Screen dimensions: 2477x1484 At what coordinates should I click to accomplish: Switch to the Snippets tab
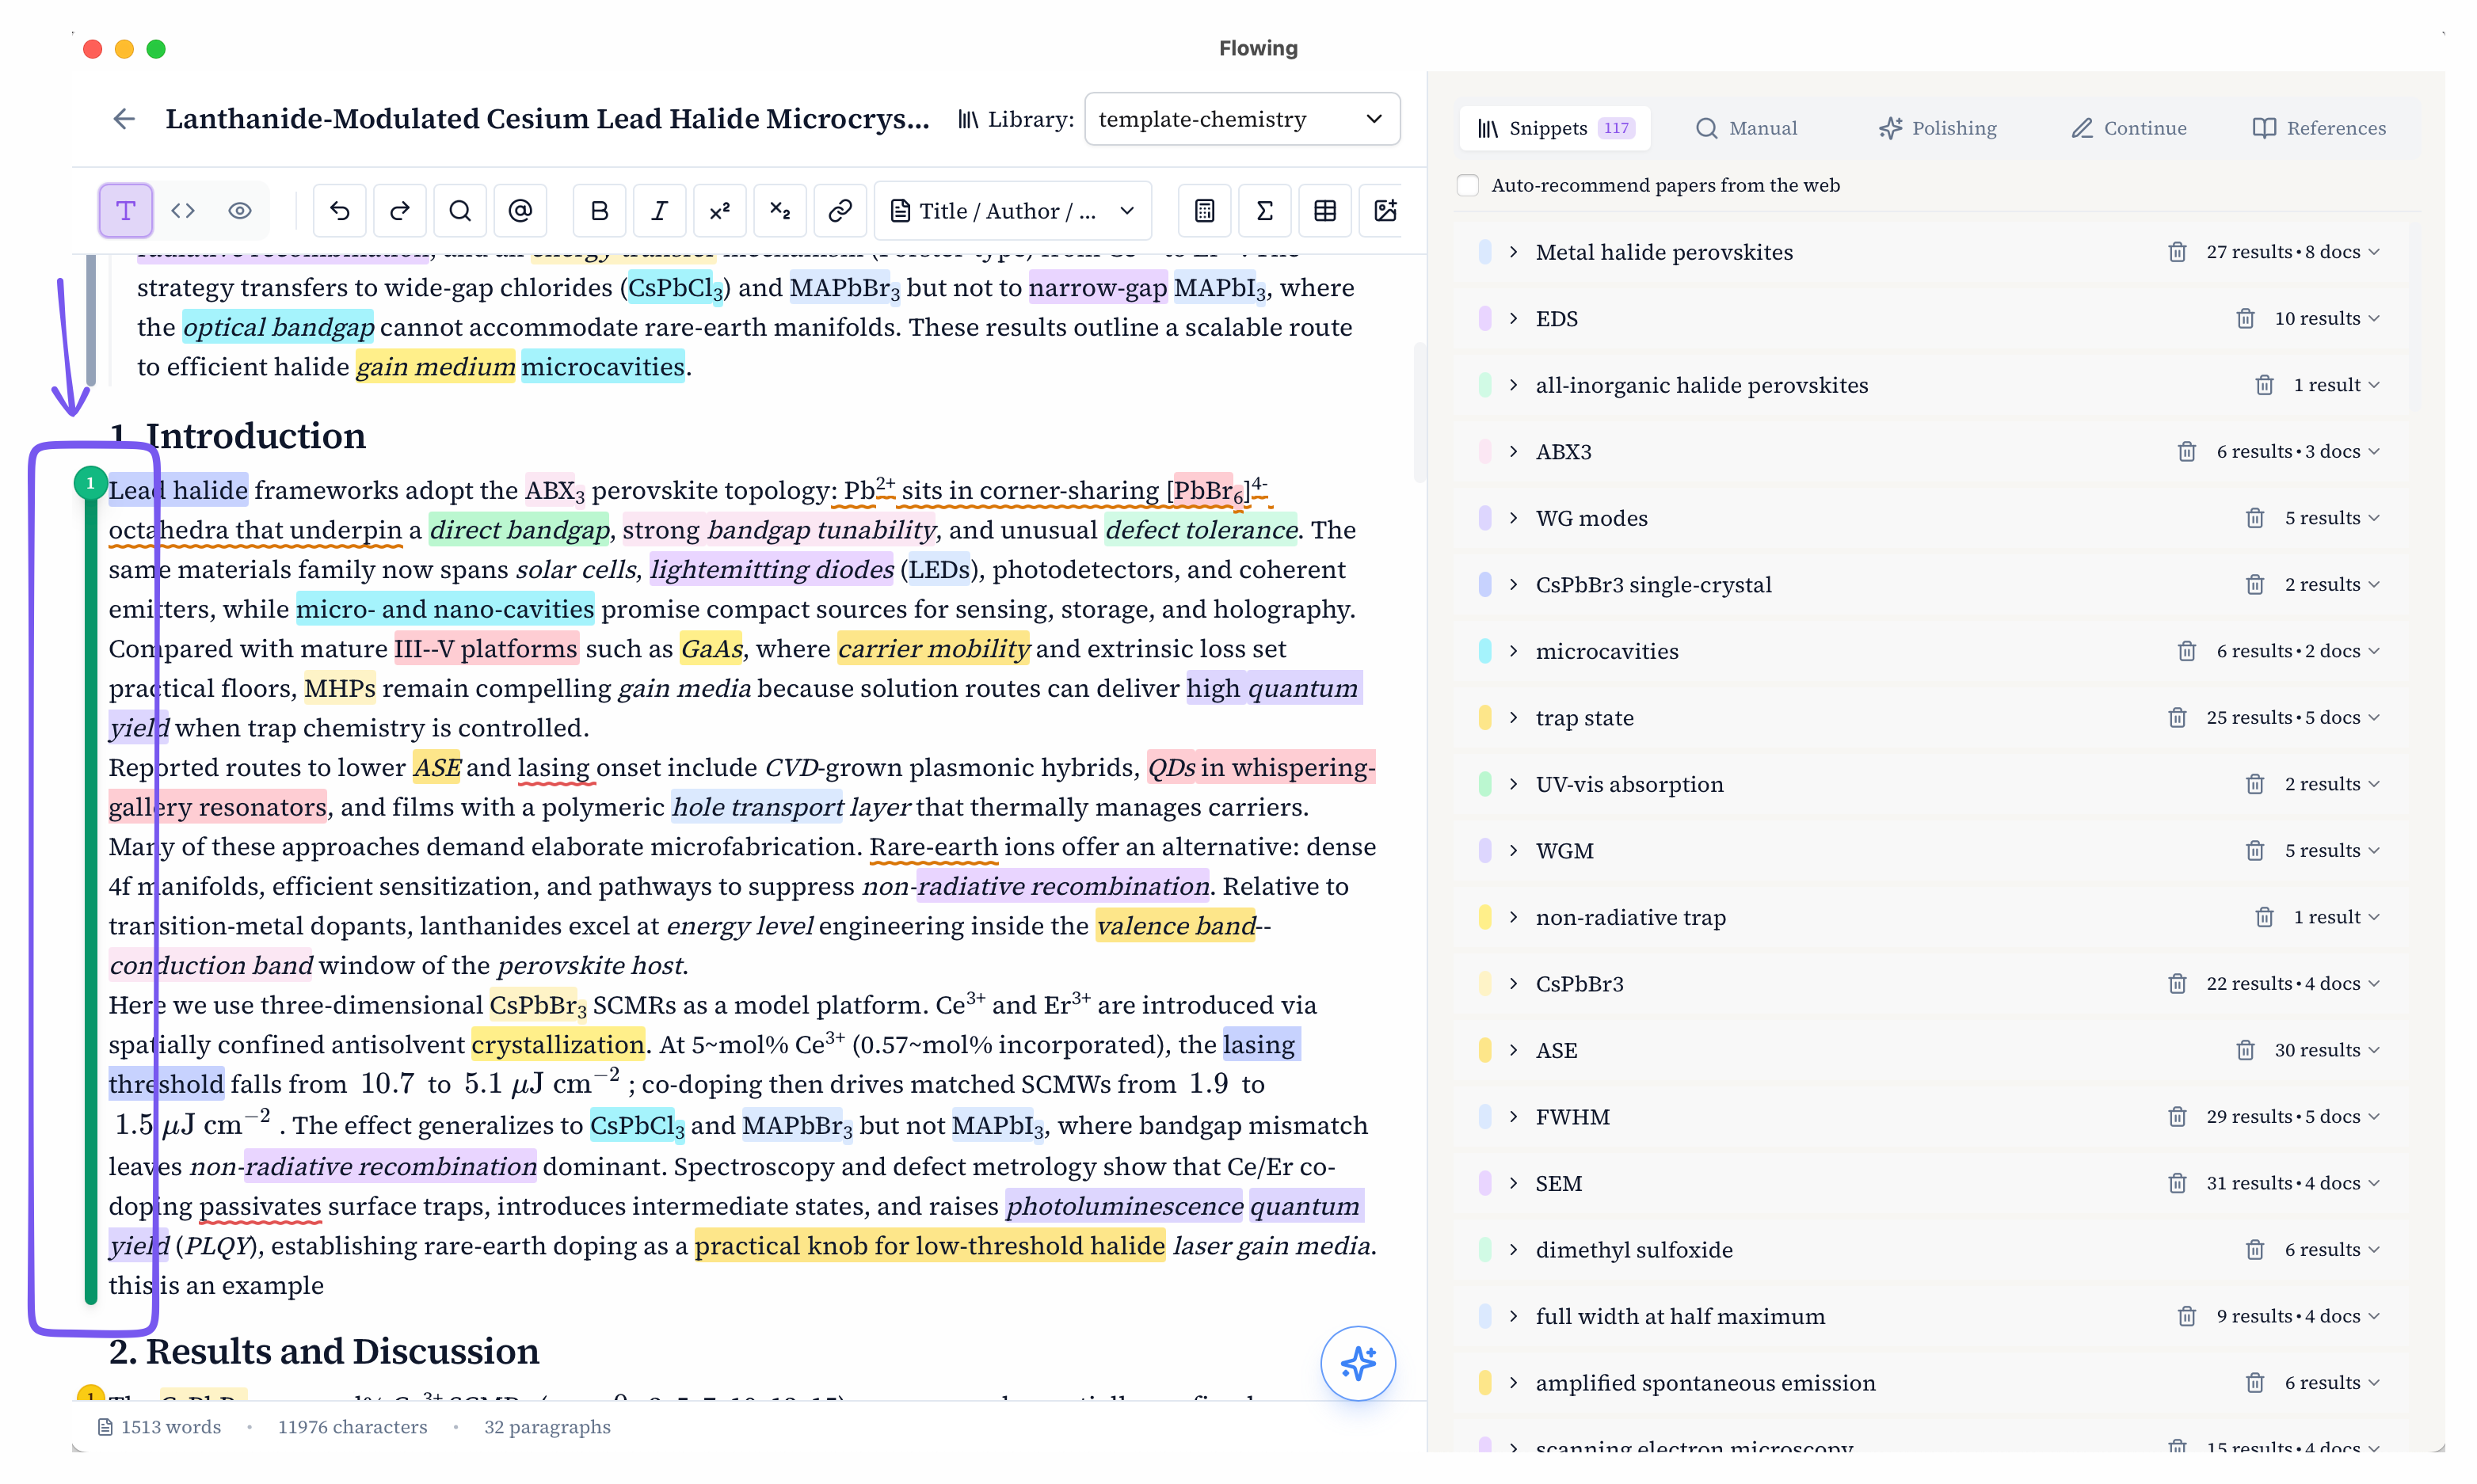[x=1555, y=128]
